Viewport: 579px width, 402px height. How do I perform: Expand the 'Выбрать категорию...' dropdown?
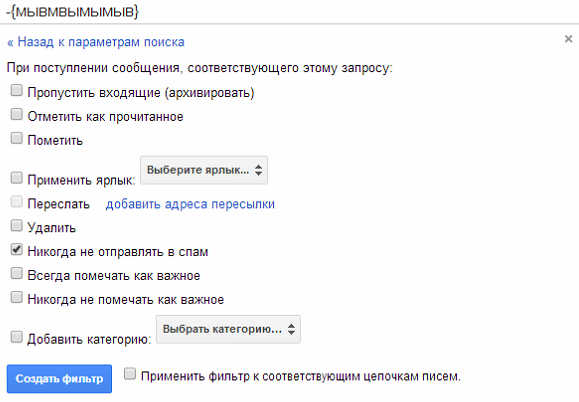tap(228, 329)
